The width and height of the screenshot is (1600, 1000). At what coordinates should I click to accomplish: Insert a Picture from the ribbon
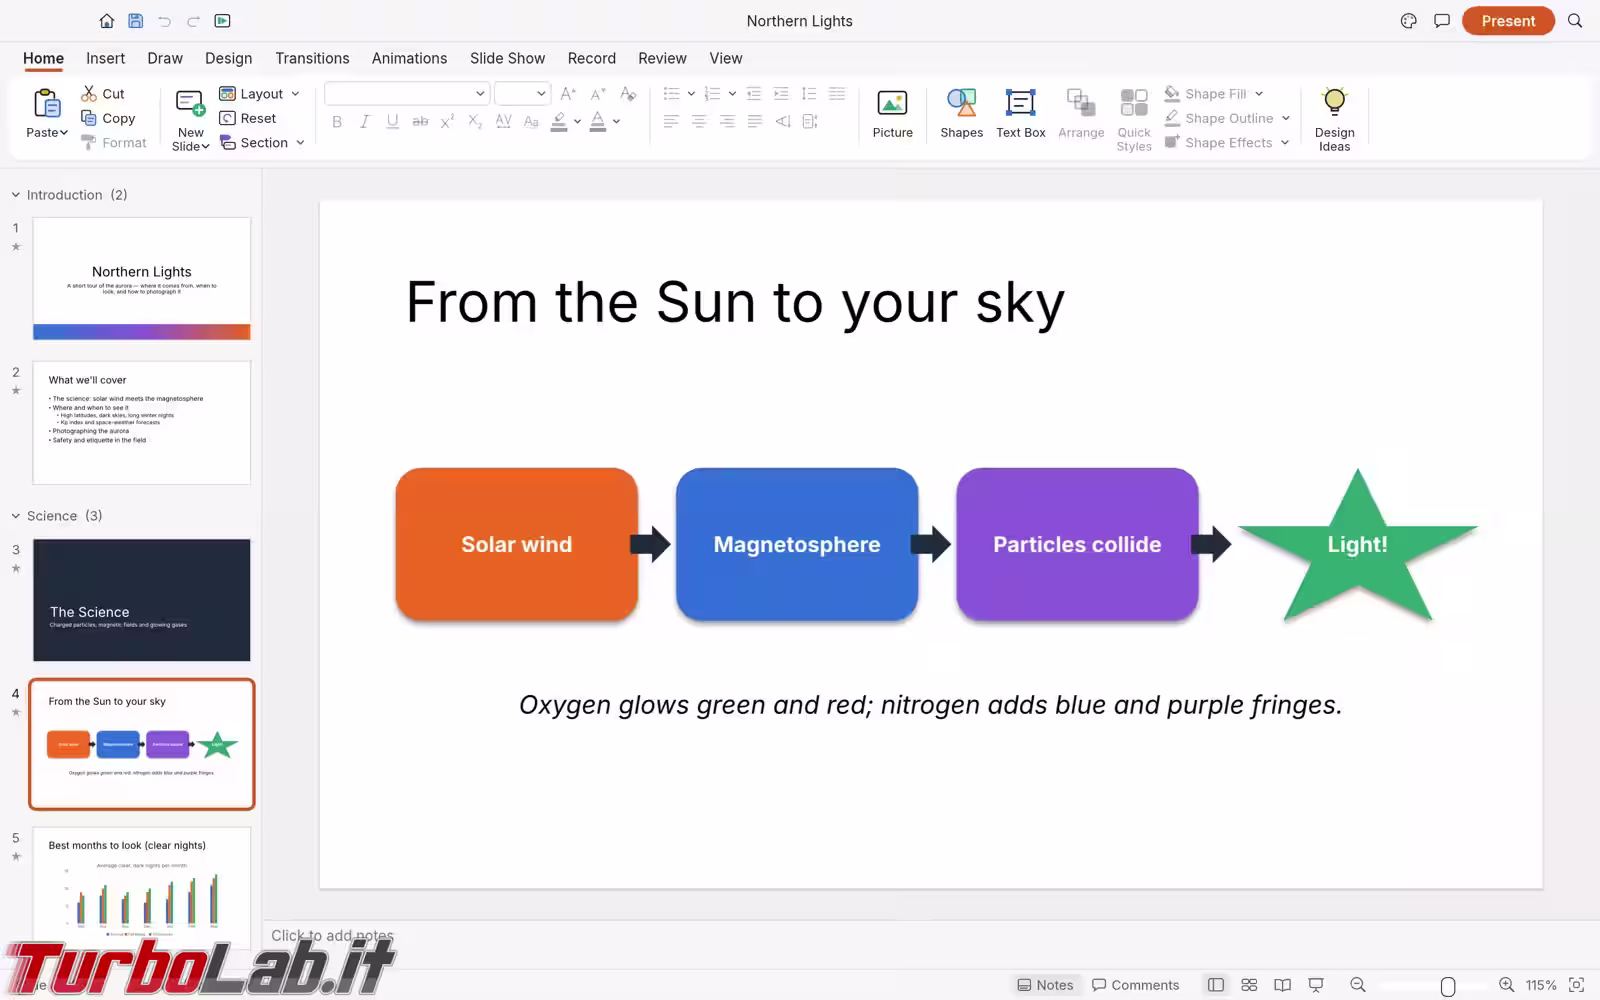point(892,113)
